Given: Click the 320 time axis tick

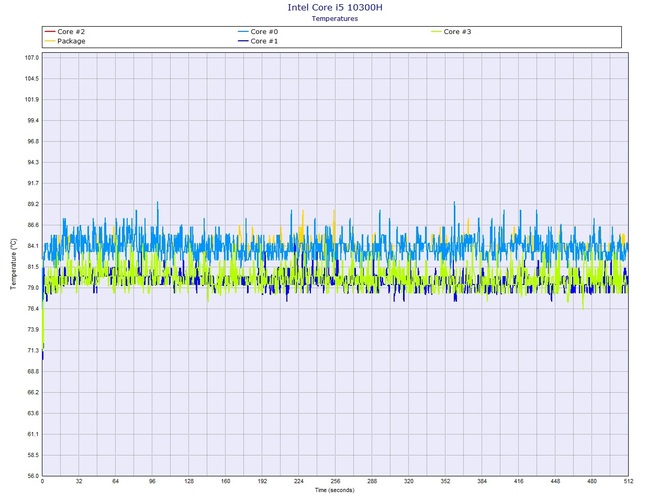Looking at the screenshot, I should pyautogui.click(x=409, y=481).
